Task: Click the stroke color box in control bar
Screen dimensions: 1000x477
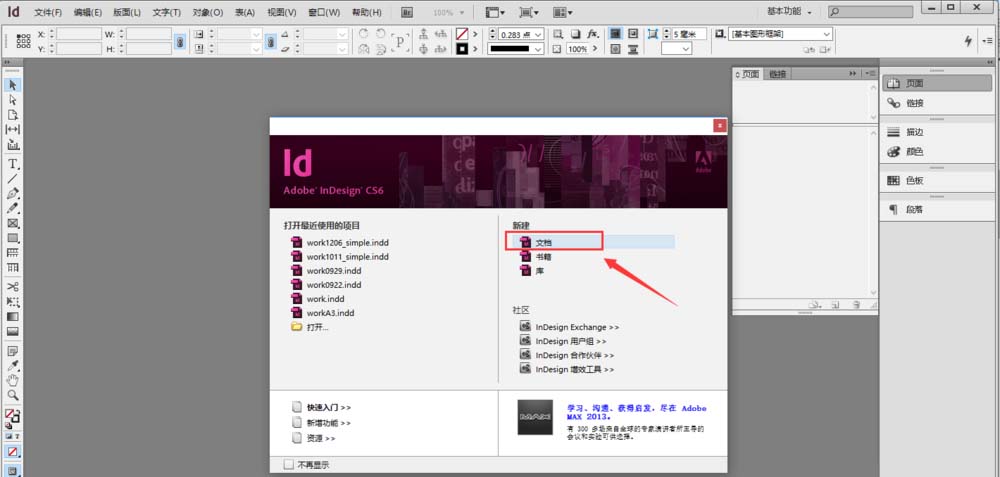Action: [462, 48]
